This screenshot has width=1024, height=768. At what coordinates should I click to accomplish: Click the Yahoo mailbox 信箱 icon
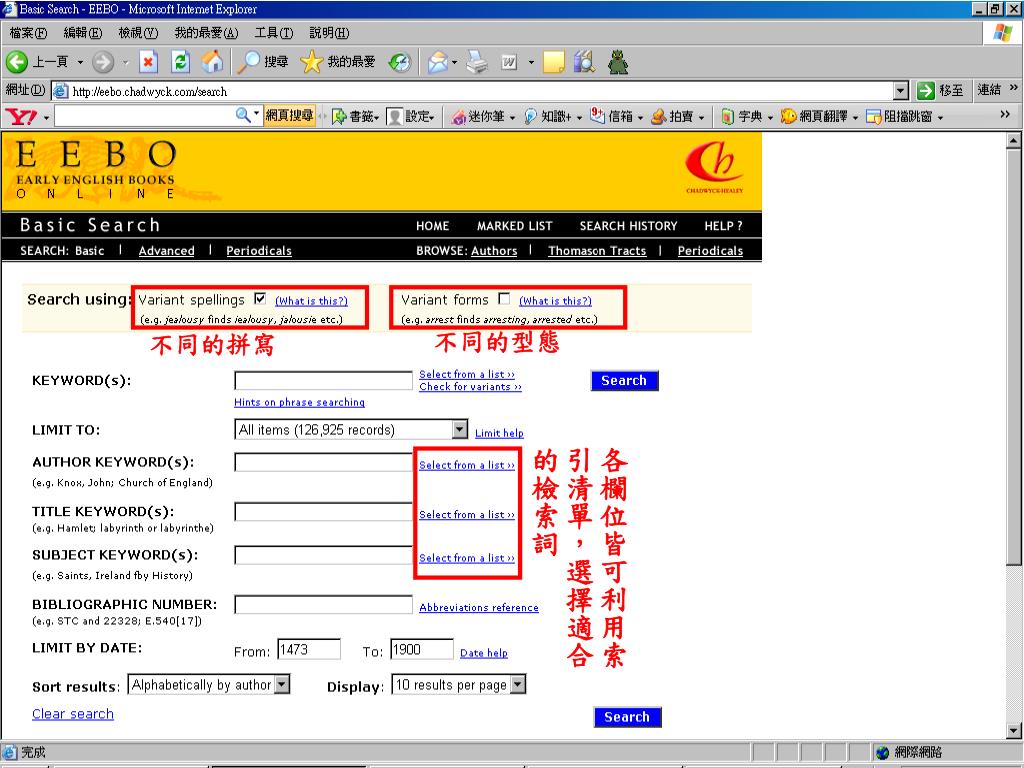coord(598,116)
